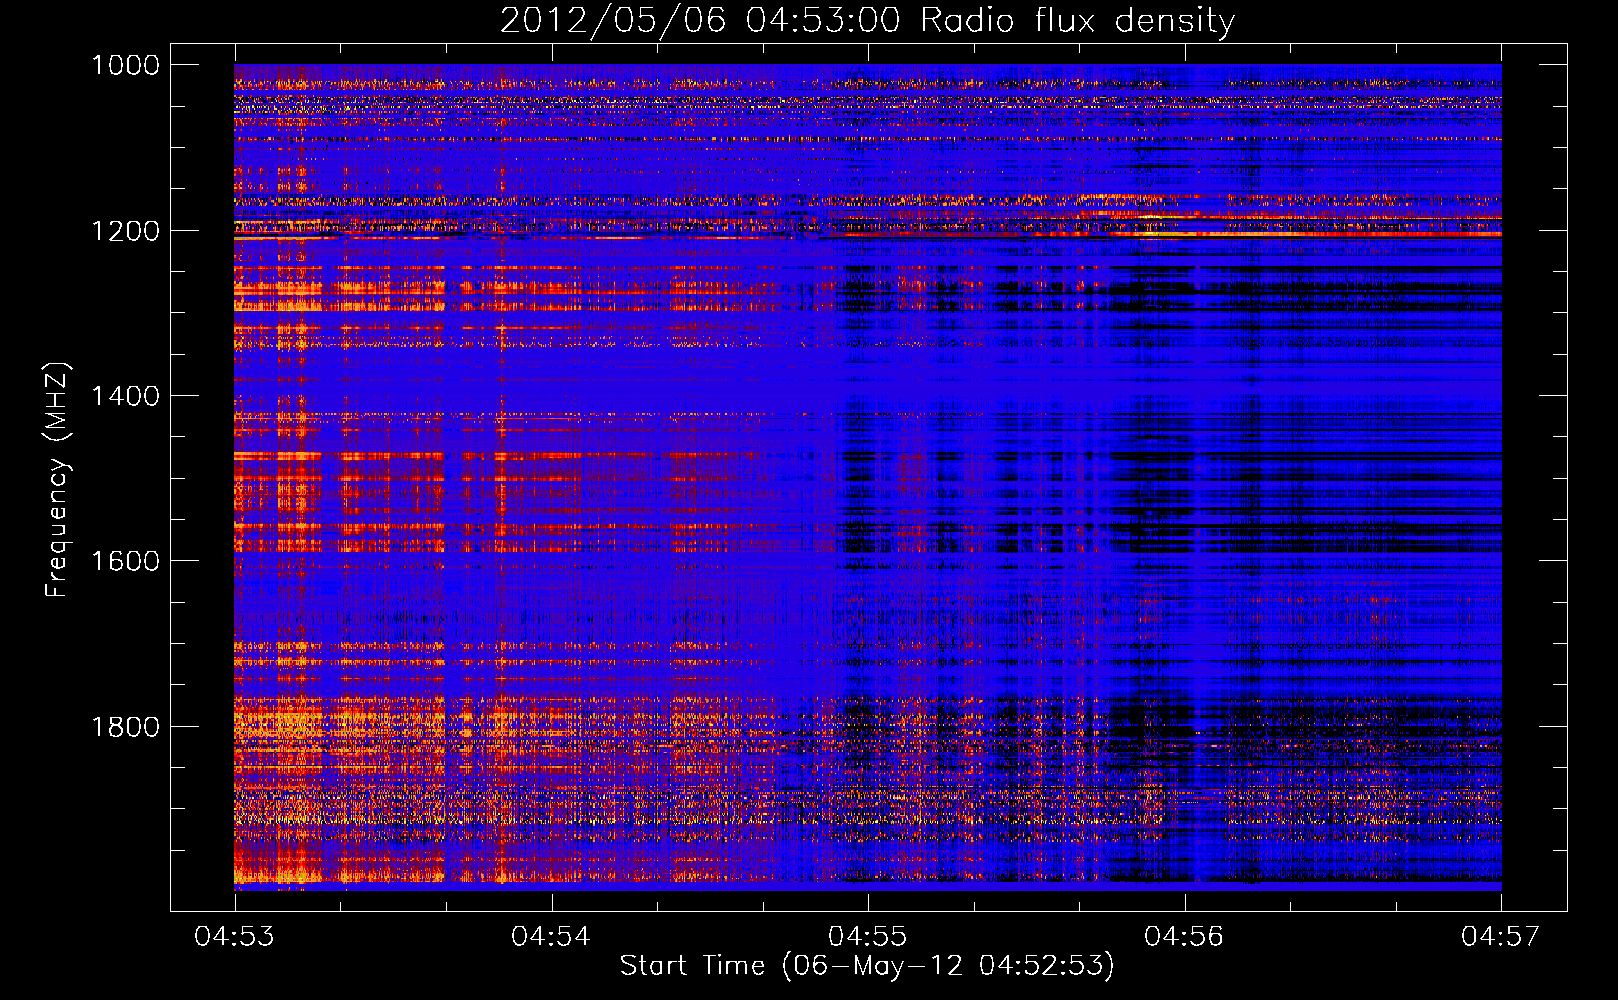1618x1000 pixels.
Task: Click the 04:53 time tick label
Action: click(234, 937)
